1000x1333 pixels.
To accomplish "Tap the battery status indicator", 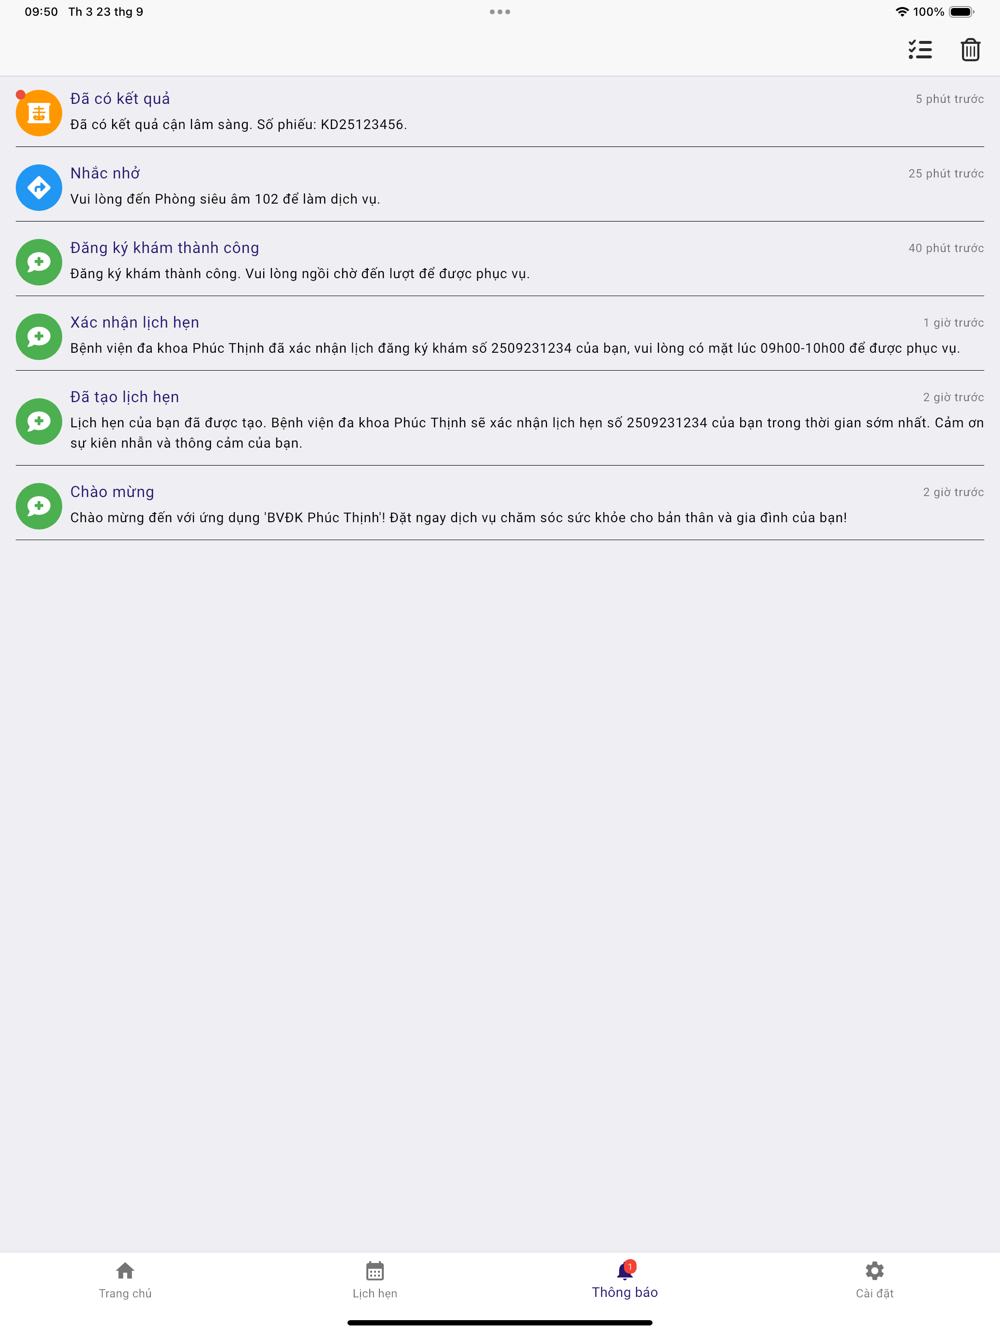I will tap(961, 12).
